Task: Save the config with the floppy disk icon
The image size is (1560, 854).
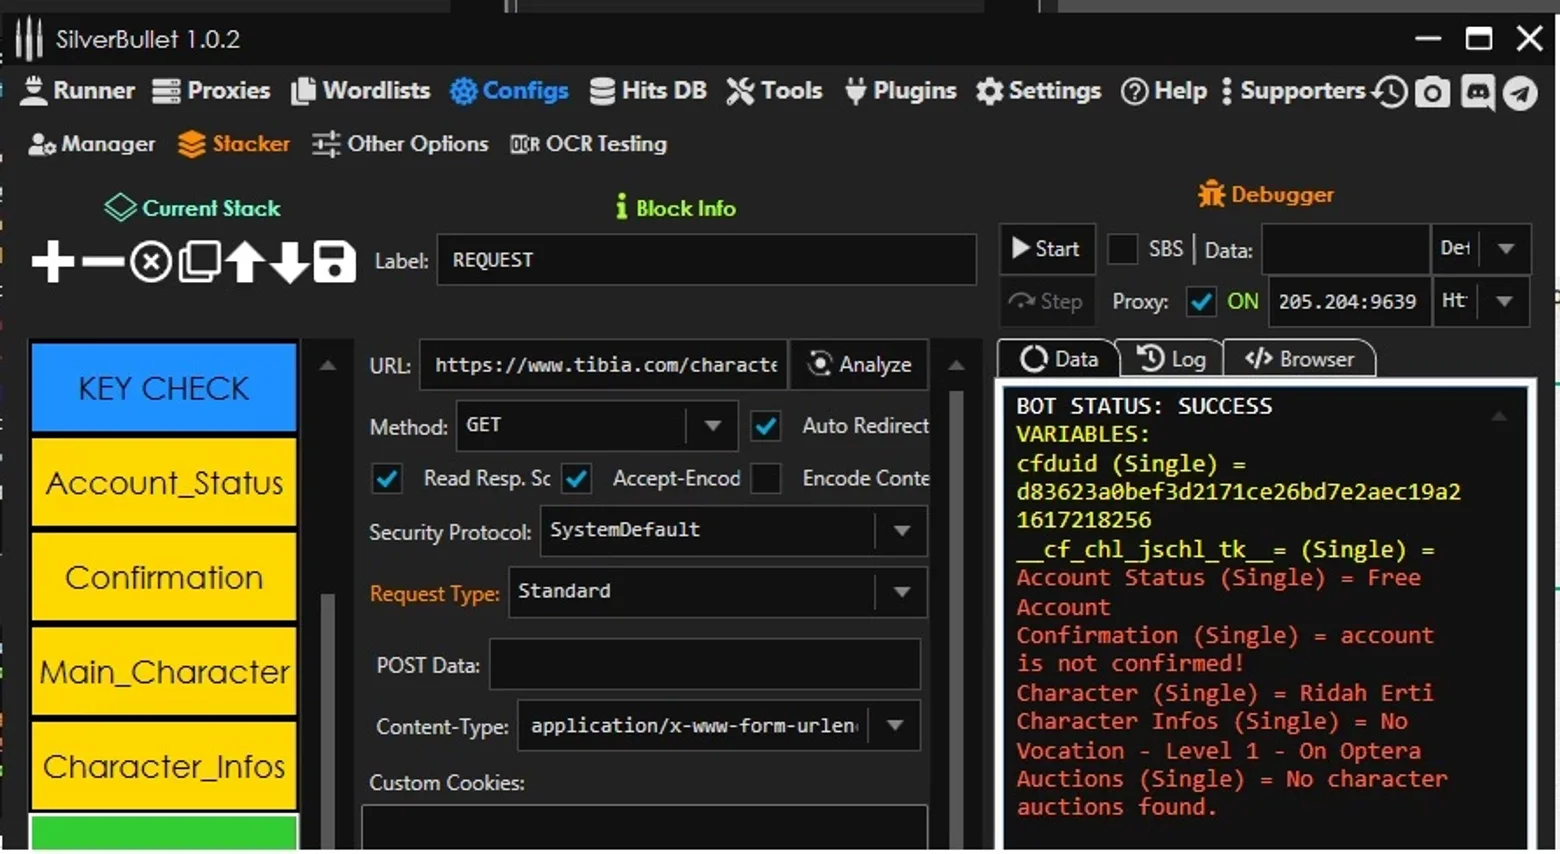Action: 335,262
